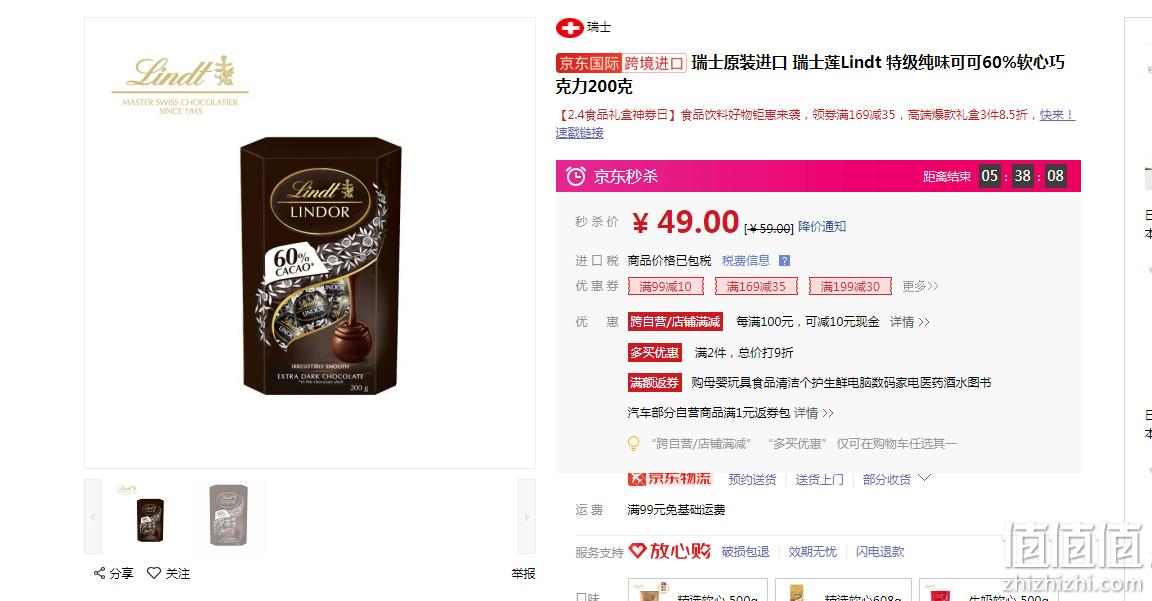Click the share icon below thumbnails
The image size is (1152, 601).
coord(99,573)
